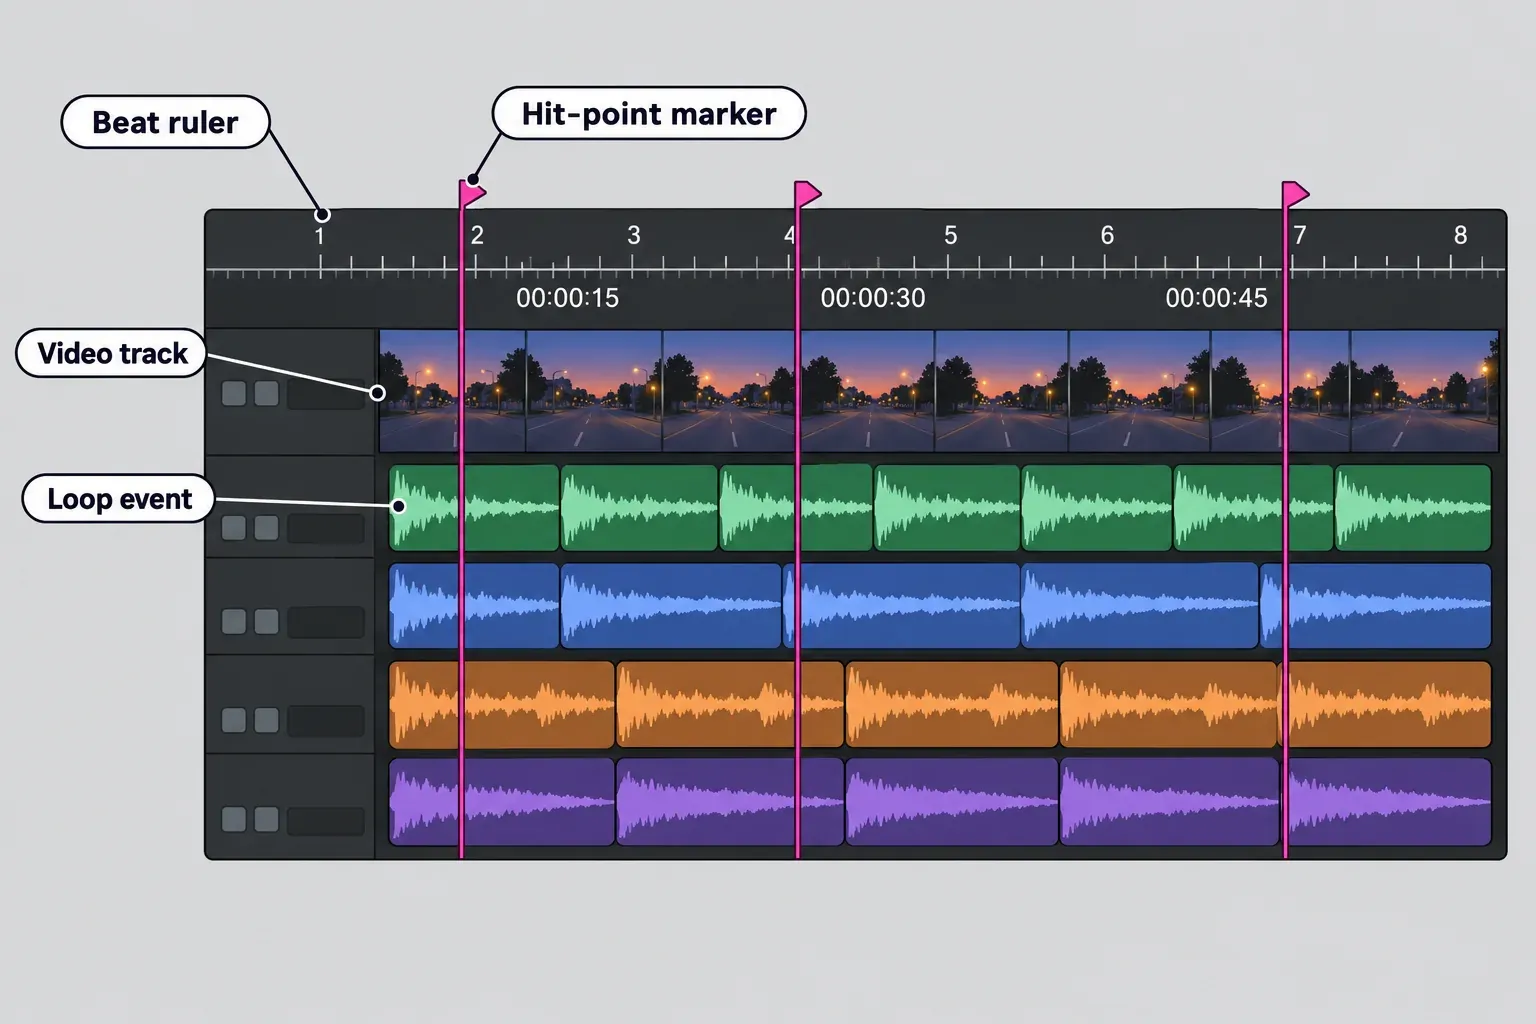This screenshot has height=1024, width=1536.
Task: Select the second blue audio clip
Action: [x=671, y=606]
